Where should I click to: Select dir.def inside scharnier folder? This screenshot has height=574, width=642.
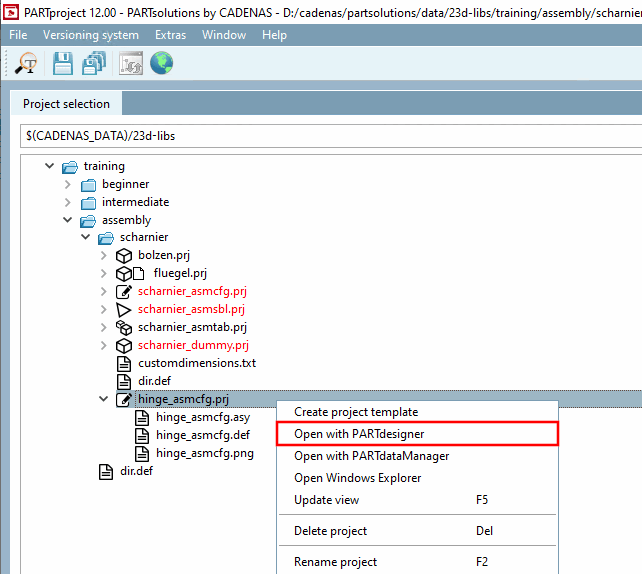tap(154, 381)
